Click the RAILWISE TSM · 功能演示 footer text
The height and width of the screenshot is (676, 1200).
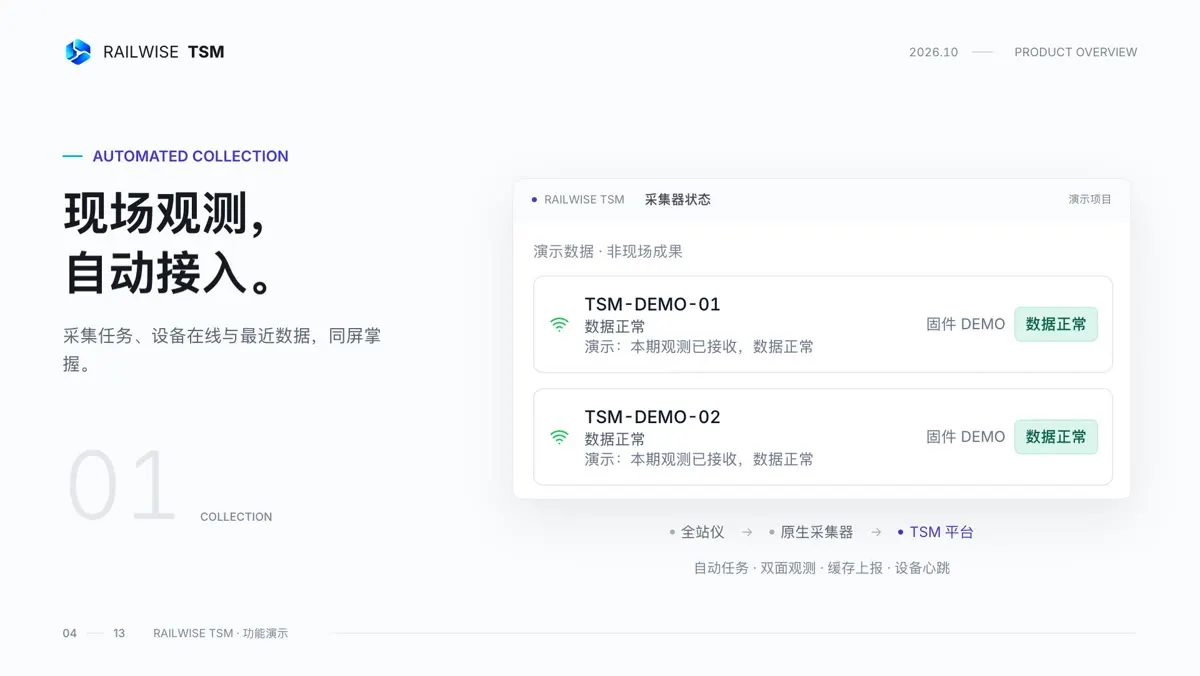220,633
